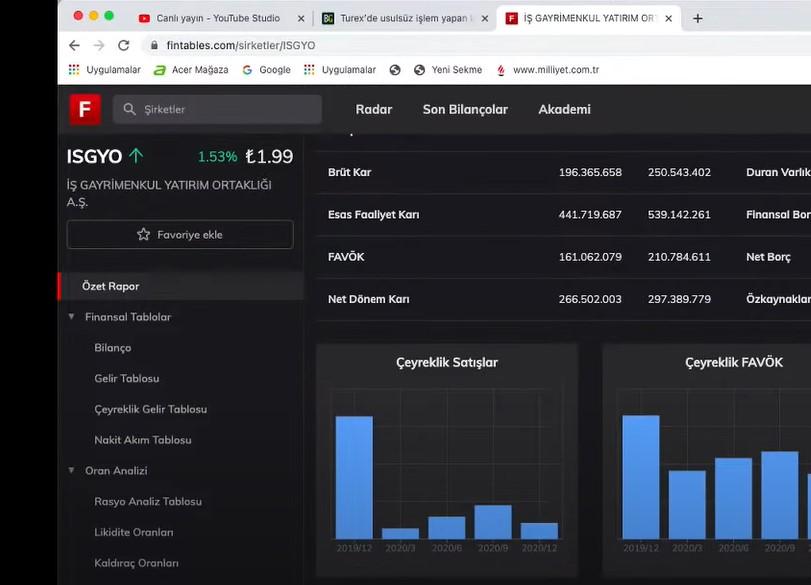Viewport: 811px width, 585px height.
Task: Open Rasyo Analiz Tablosu under Oran Analizi
Action: (148, 501)
